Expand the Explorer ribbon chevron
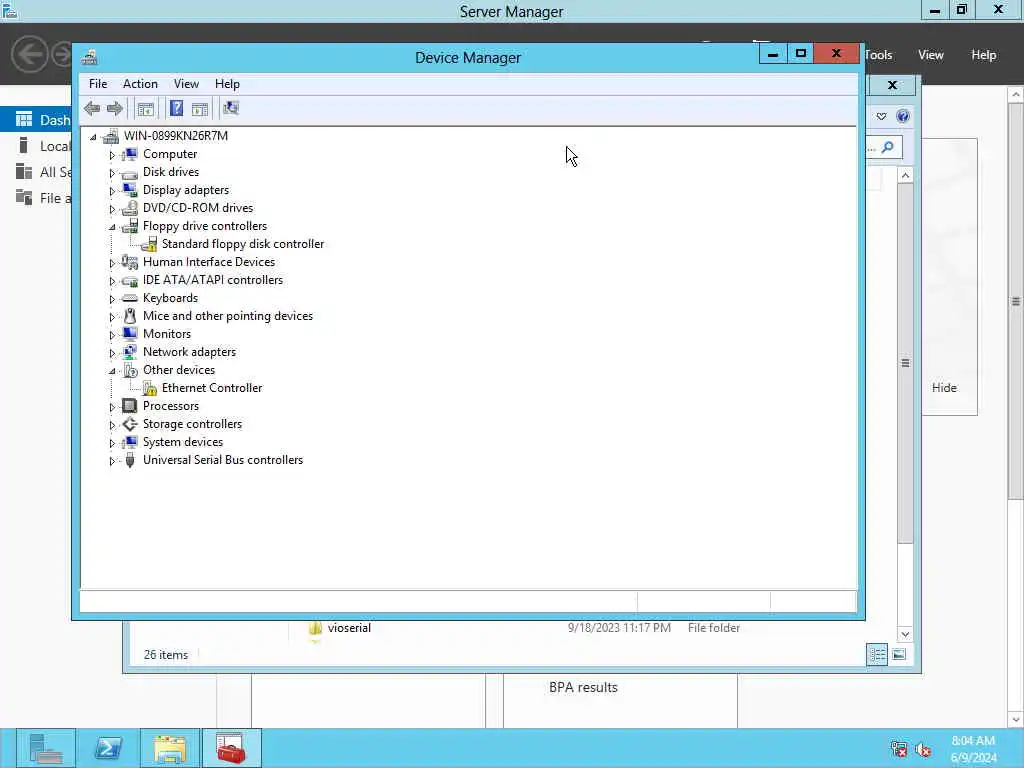Image resolution: width=1024 pixels, height=768 pixels. pyautogui.click(x=882, y=116)
